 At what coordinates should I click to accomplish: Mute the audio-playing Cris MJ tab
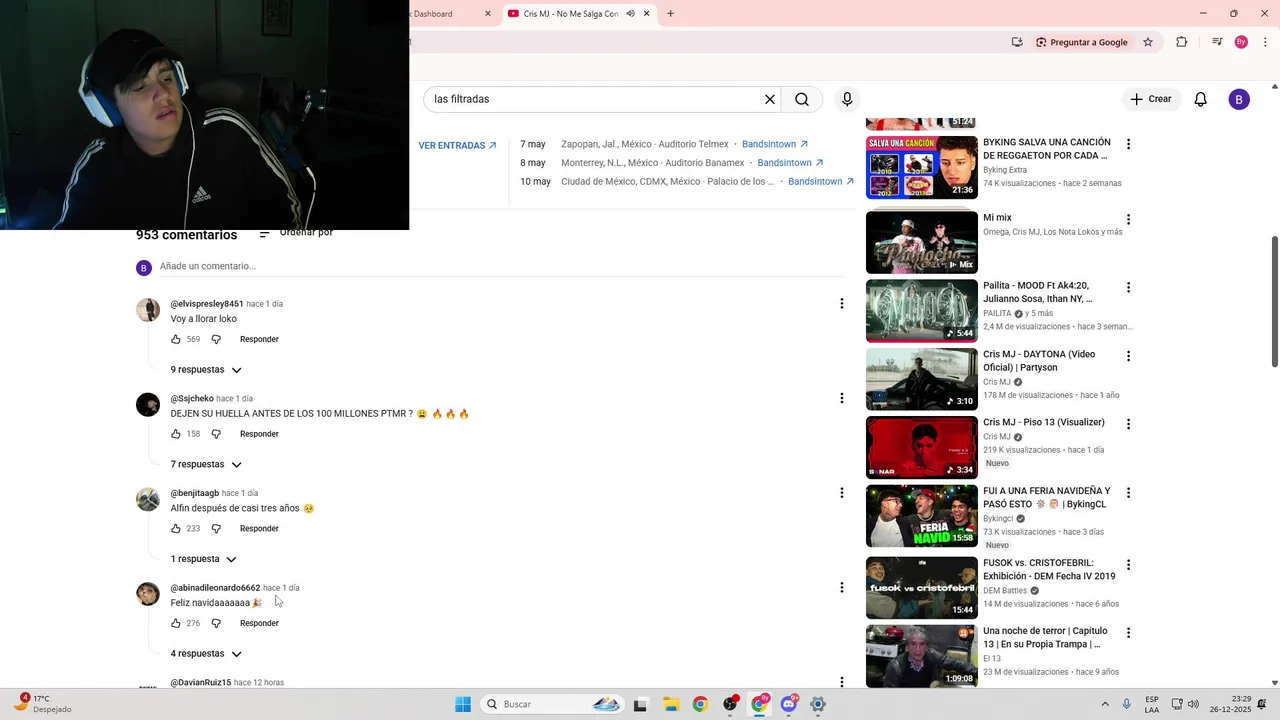tap(630, 14)
